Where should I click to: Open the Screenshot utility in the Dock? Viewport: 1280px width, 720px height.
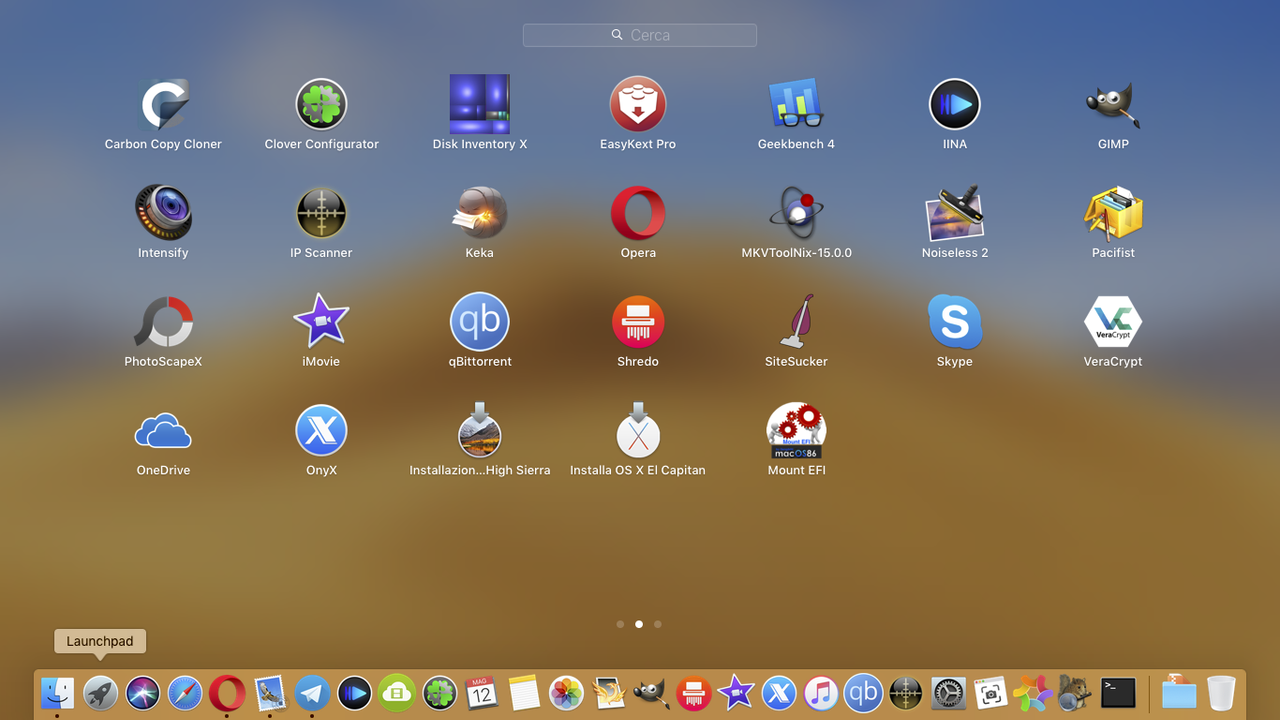pyautogui.click(x=990, y=692)
